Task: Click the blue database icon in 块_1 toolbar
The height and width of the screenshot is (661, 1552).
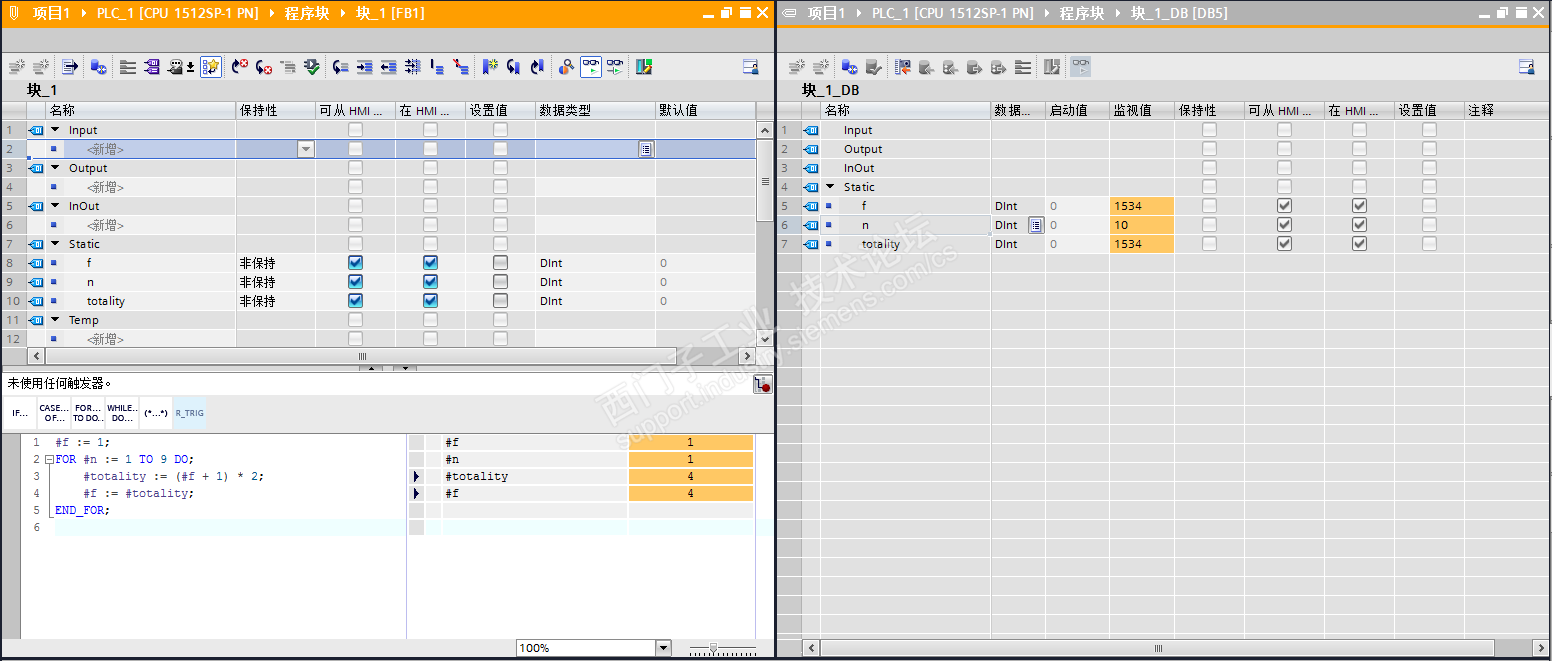Action: tap(98, 67)
